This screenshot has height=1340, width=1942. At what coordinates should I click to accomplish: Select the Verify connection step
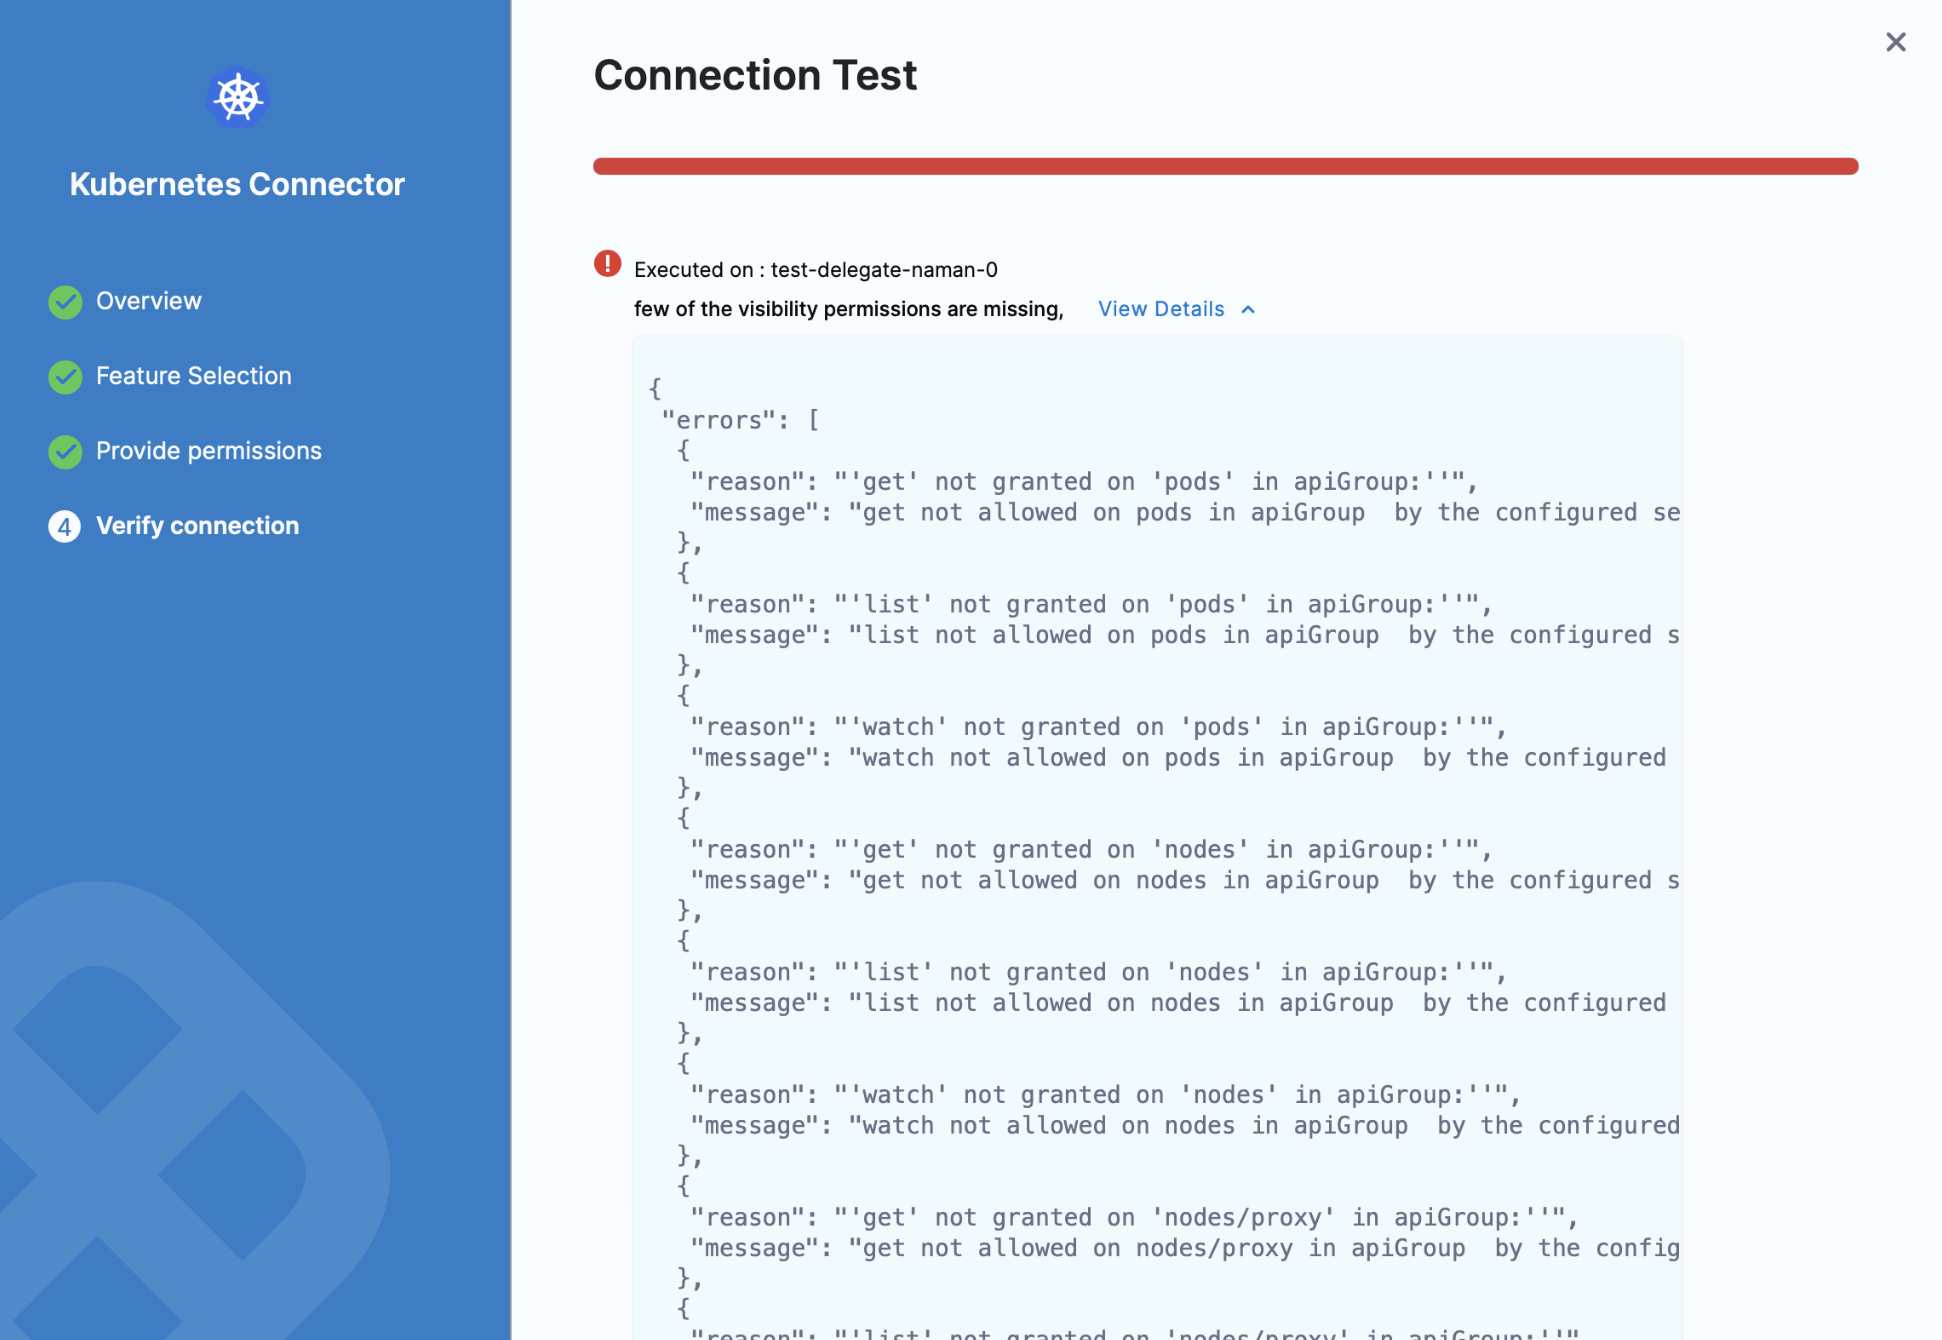[197, 526]
